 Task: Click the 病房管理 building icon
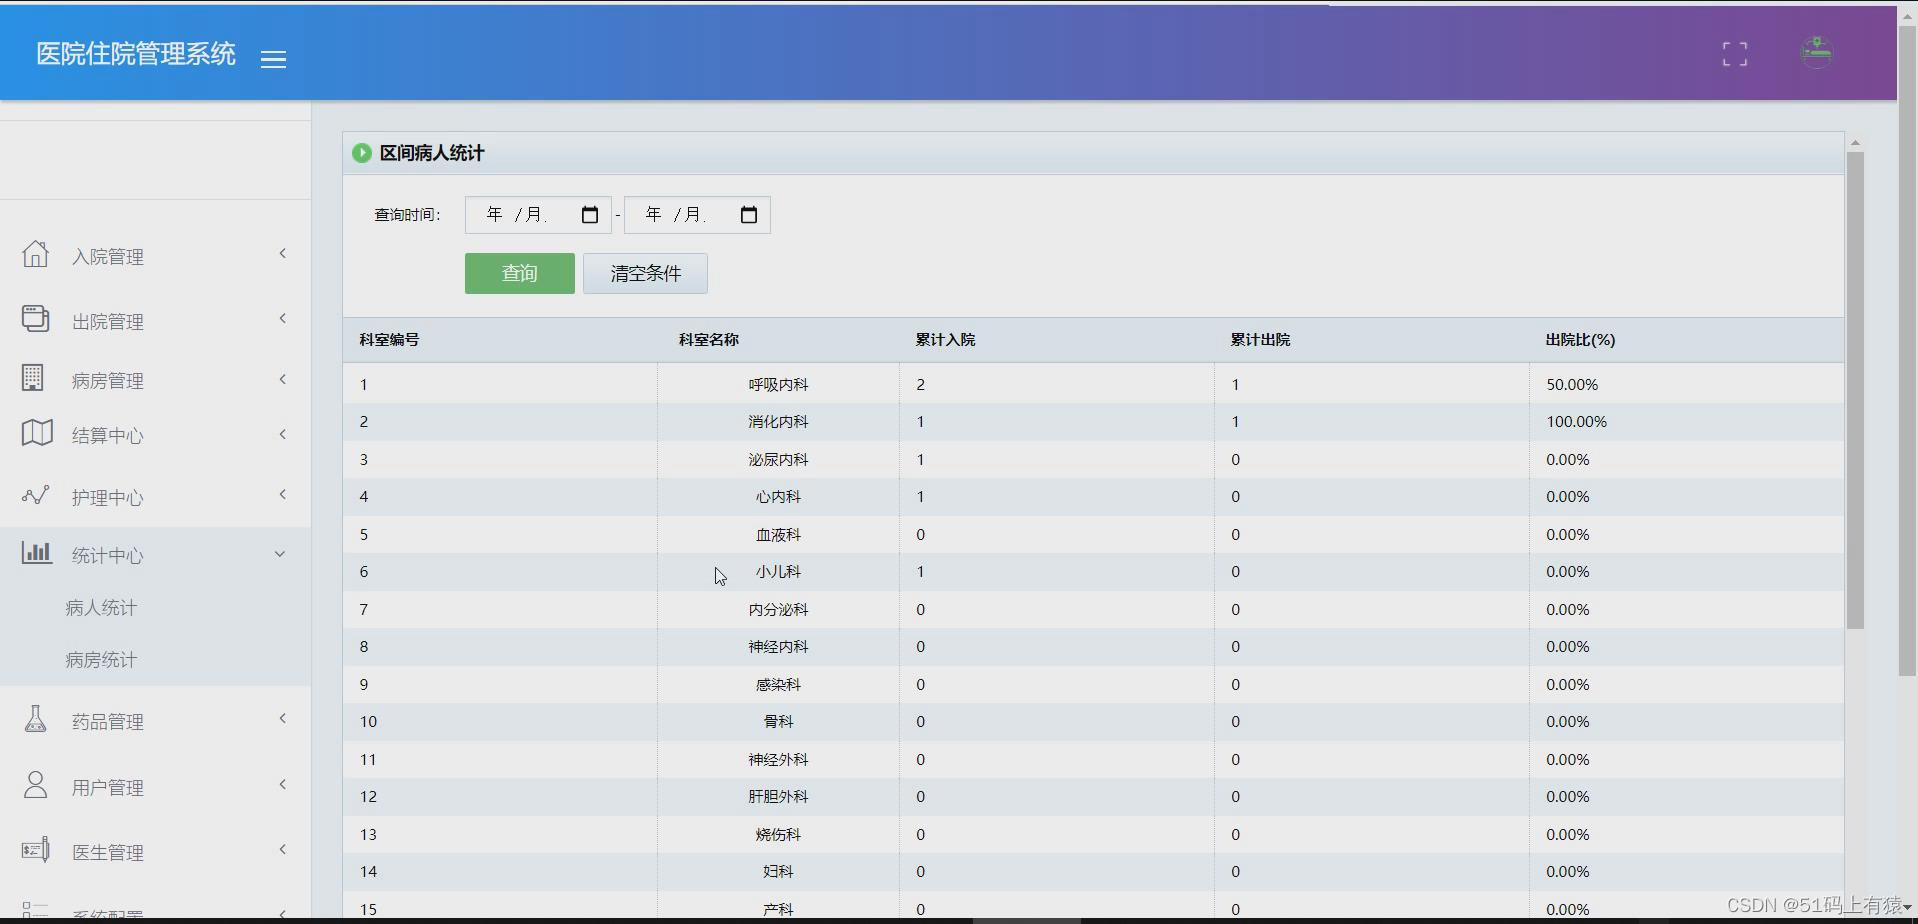[x=33, y=378]
